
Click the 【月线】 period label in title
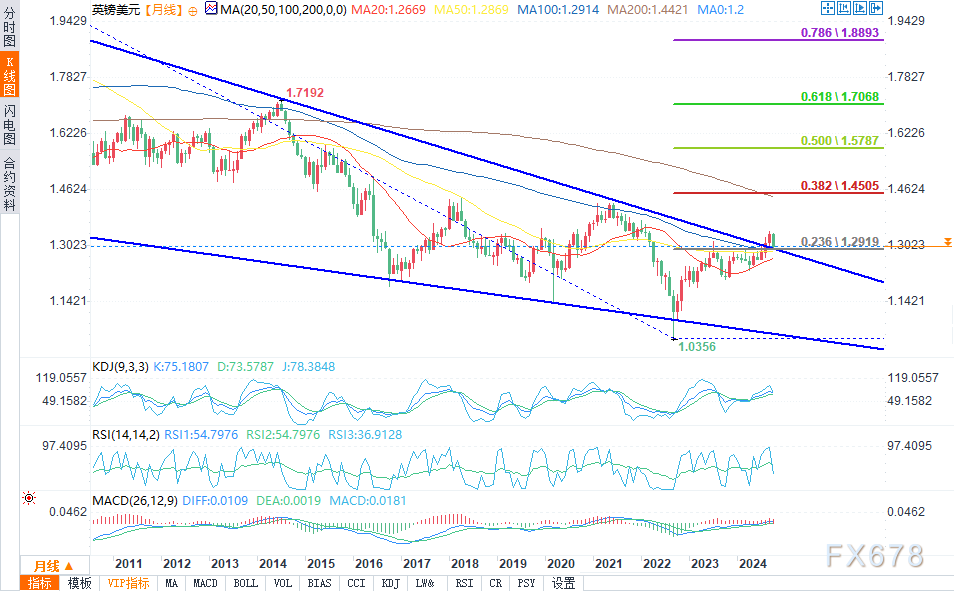pos(164,10)
